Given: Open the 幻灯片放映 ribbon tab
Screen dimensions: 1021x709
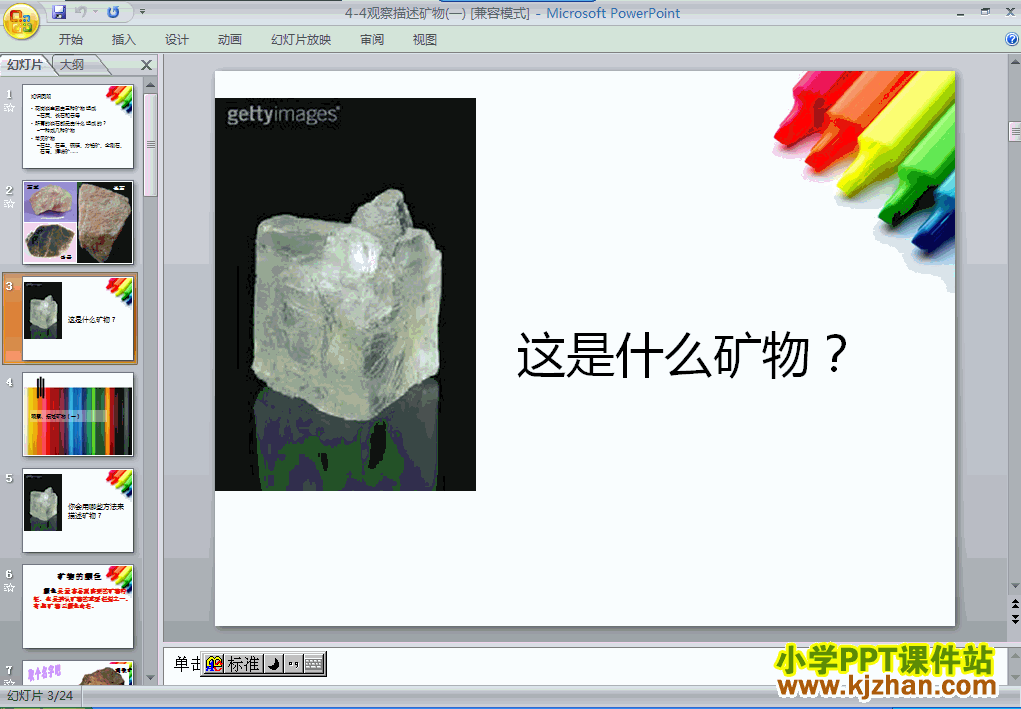Looking at the screenshot, I should [x=301, y=40].
